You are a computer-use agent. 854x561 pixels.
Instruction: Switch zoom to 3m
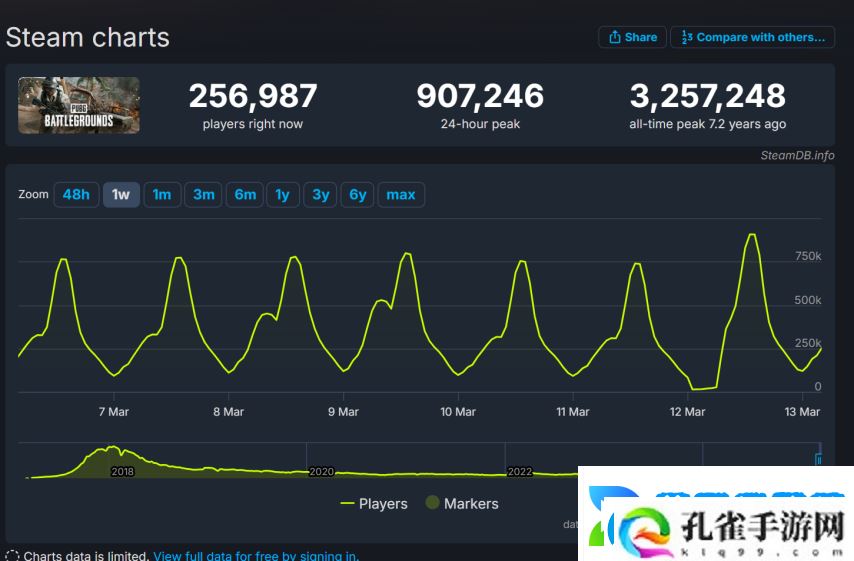(x=204, y=194)
